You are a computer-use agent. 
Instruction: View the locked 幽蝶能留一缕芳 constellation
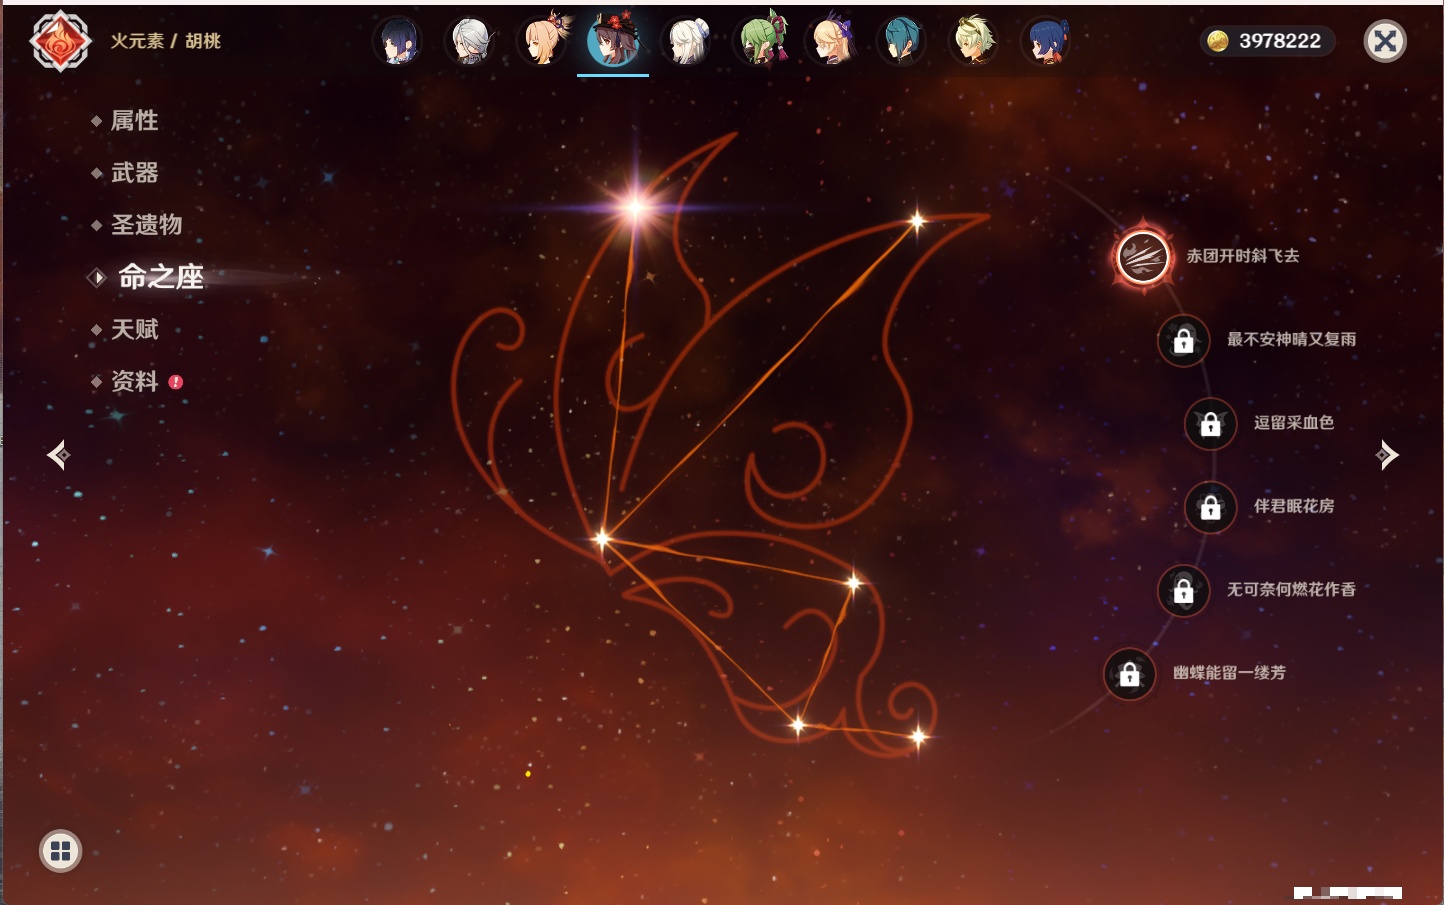pyautogui.click(x=1129, y=675)
